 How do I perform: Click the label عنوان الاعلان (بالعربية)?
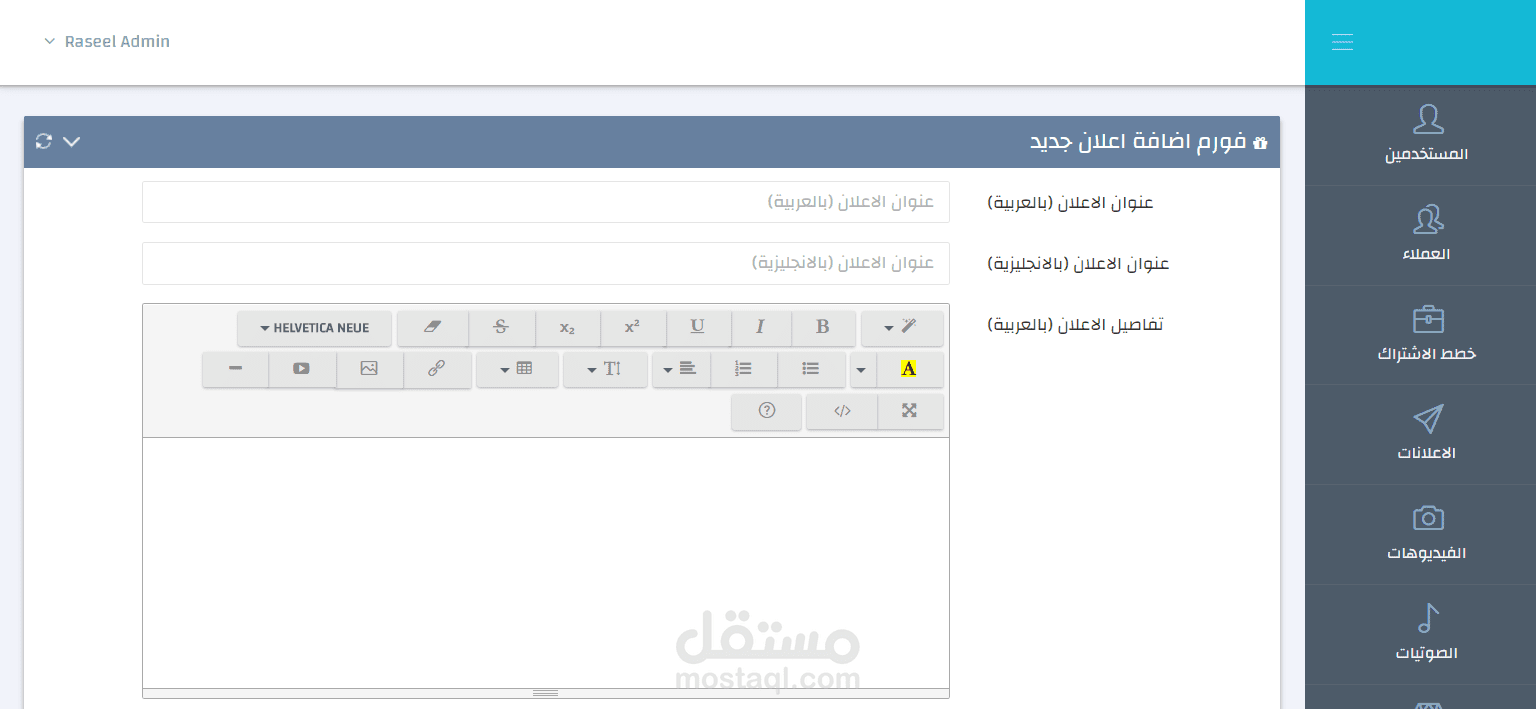pyautogui.click(x=1070, y=203)
